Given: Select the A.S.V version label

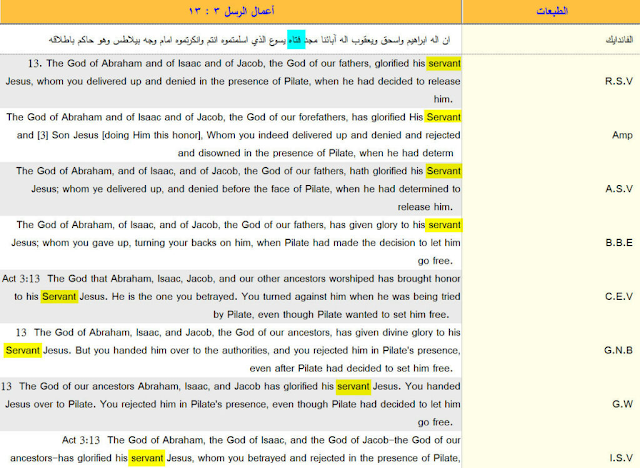Looking at the screenshot, I should [x=619, y=189].
